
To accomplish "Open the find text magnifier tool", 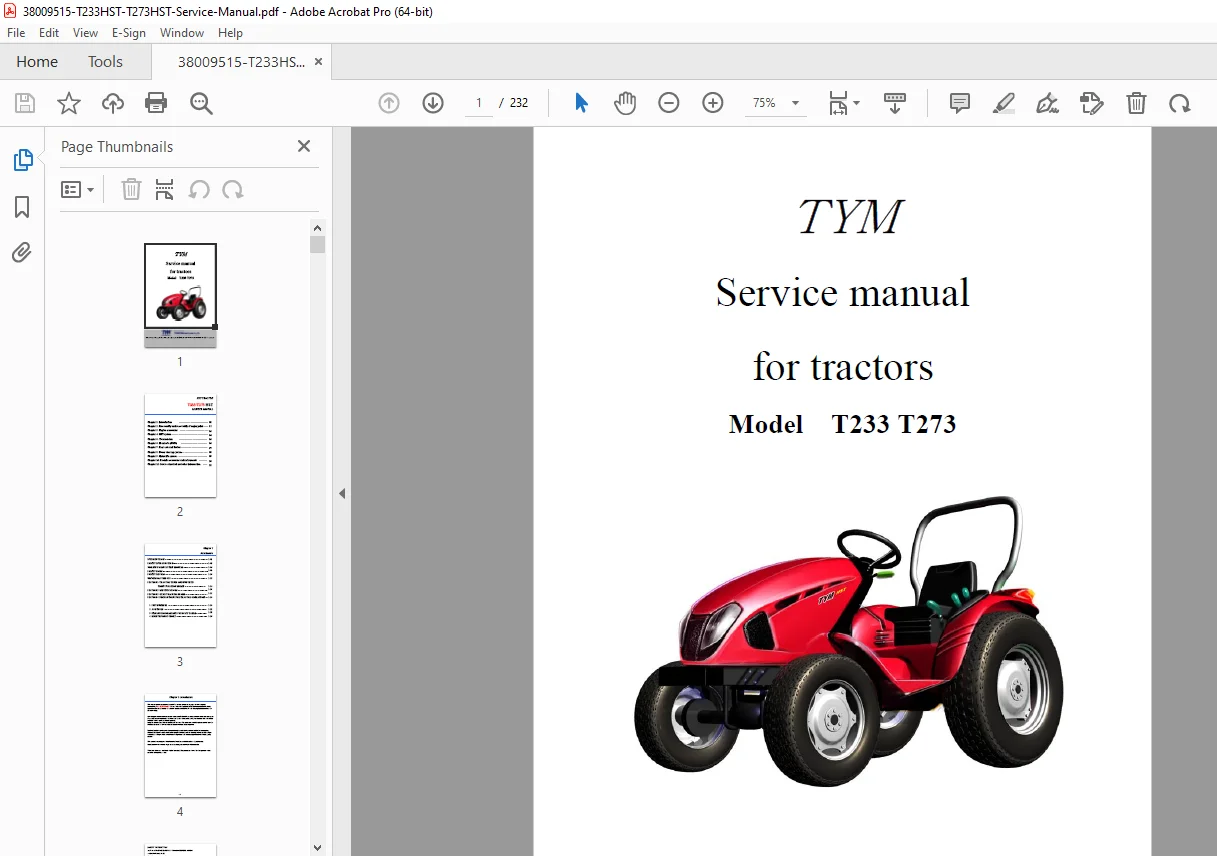I will click(x=201, y=103).
